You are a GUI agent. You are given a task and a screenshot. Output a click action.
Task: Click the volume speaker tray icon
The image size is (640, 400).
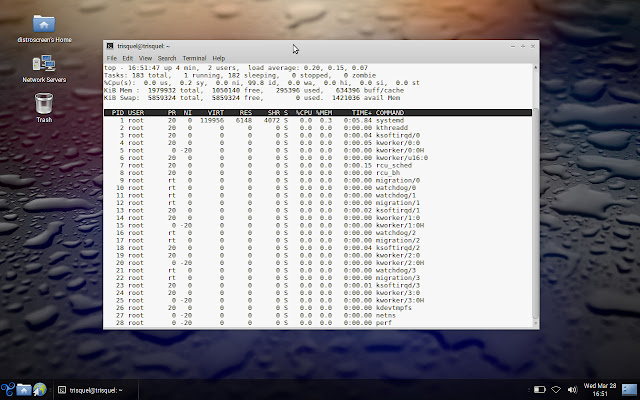[572, 390]
